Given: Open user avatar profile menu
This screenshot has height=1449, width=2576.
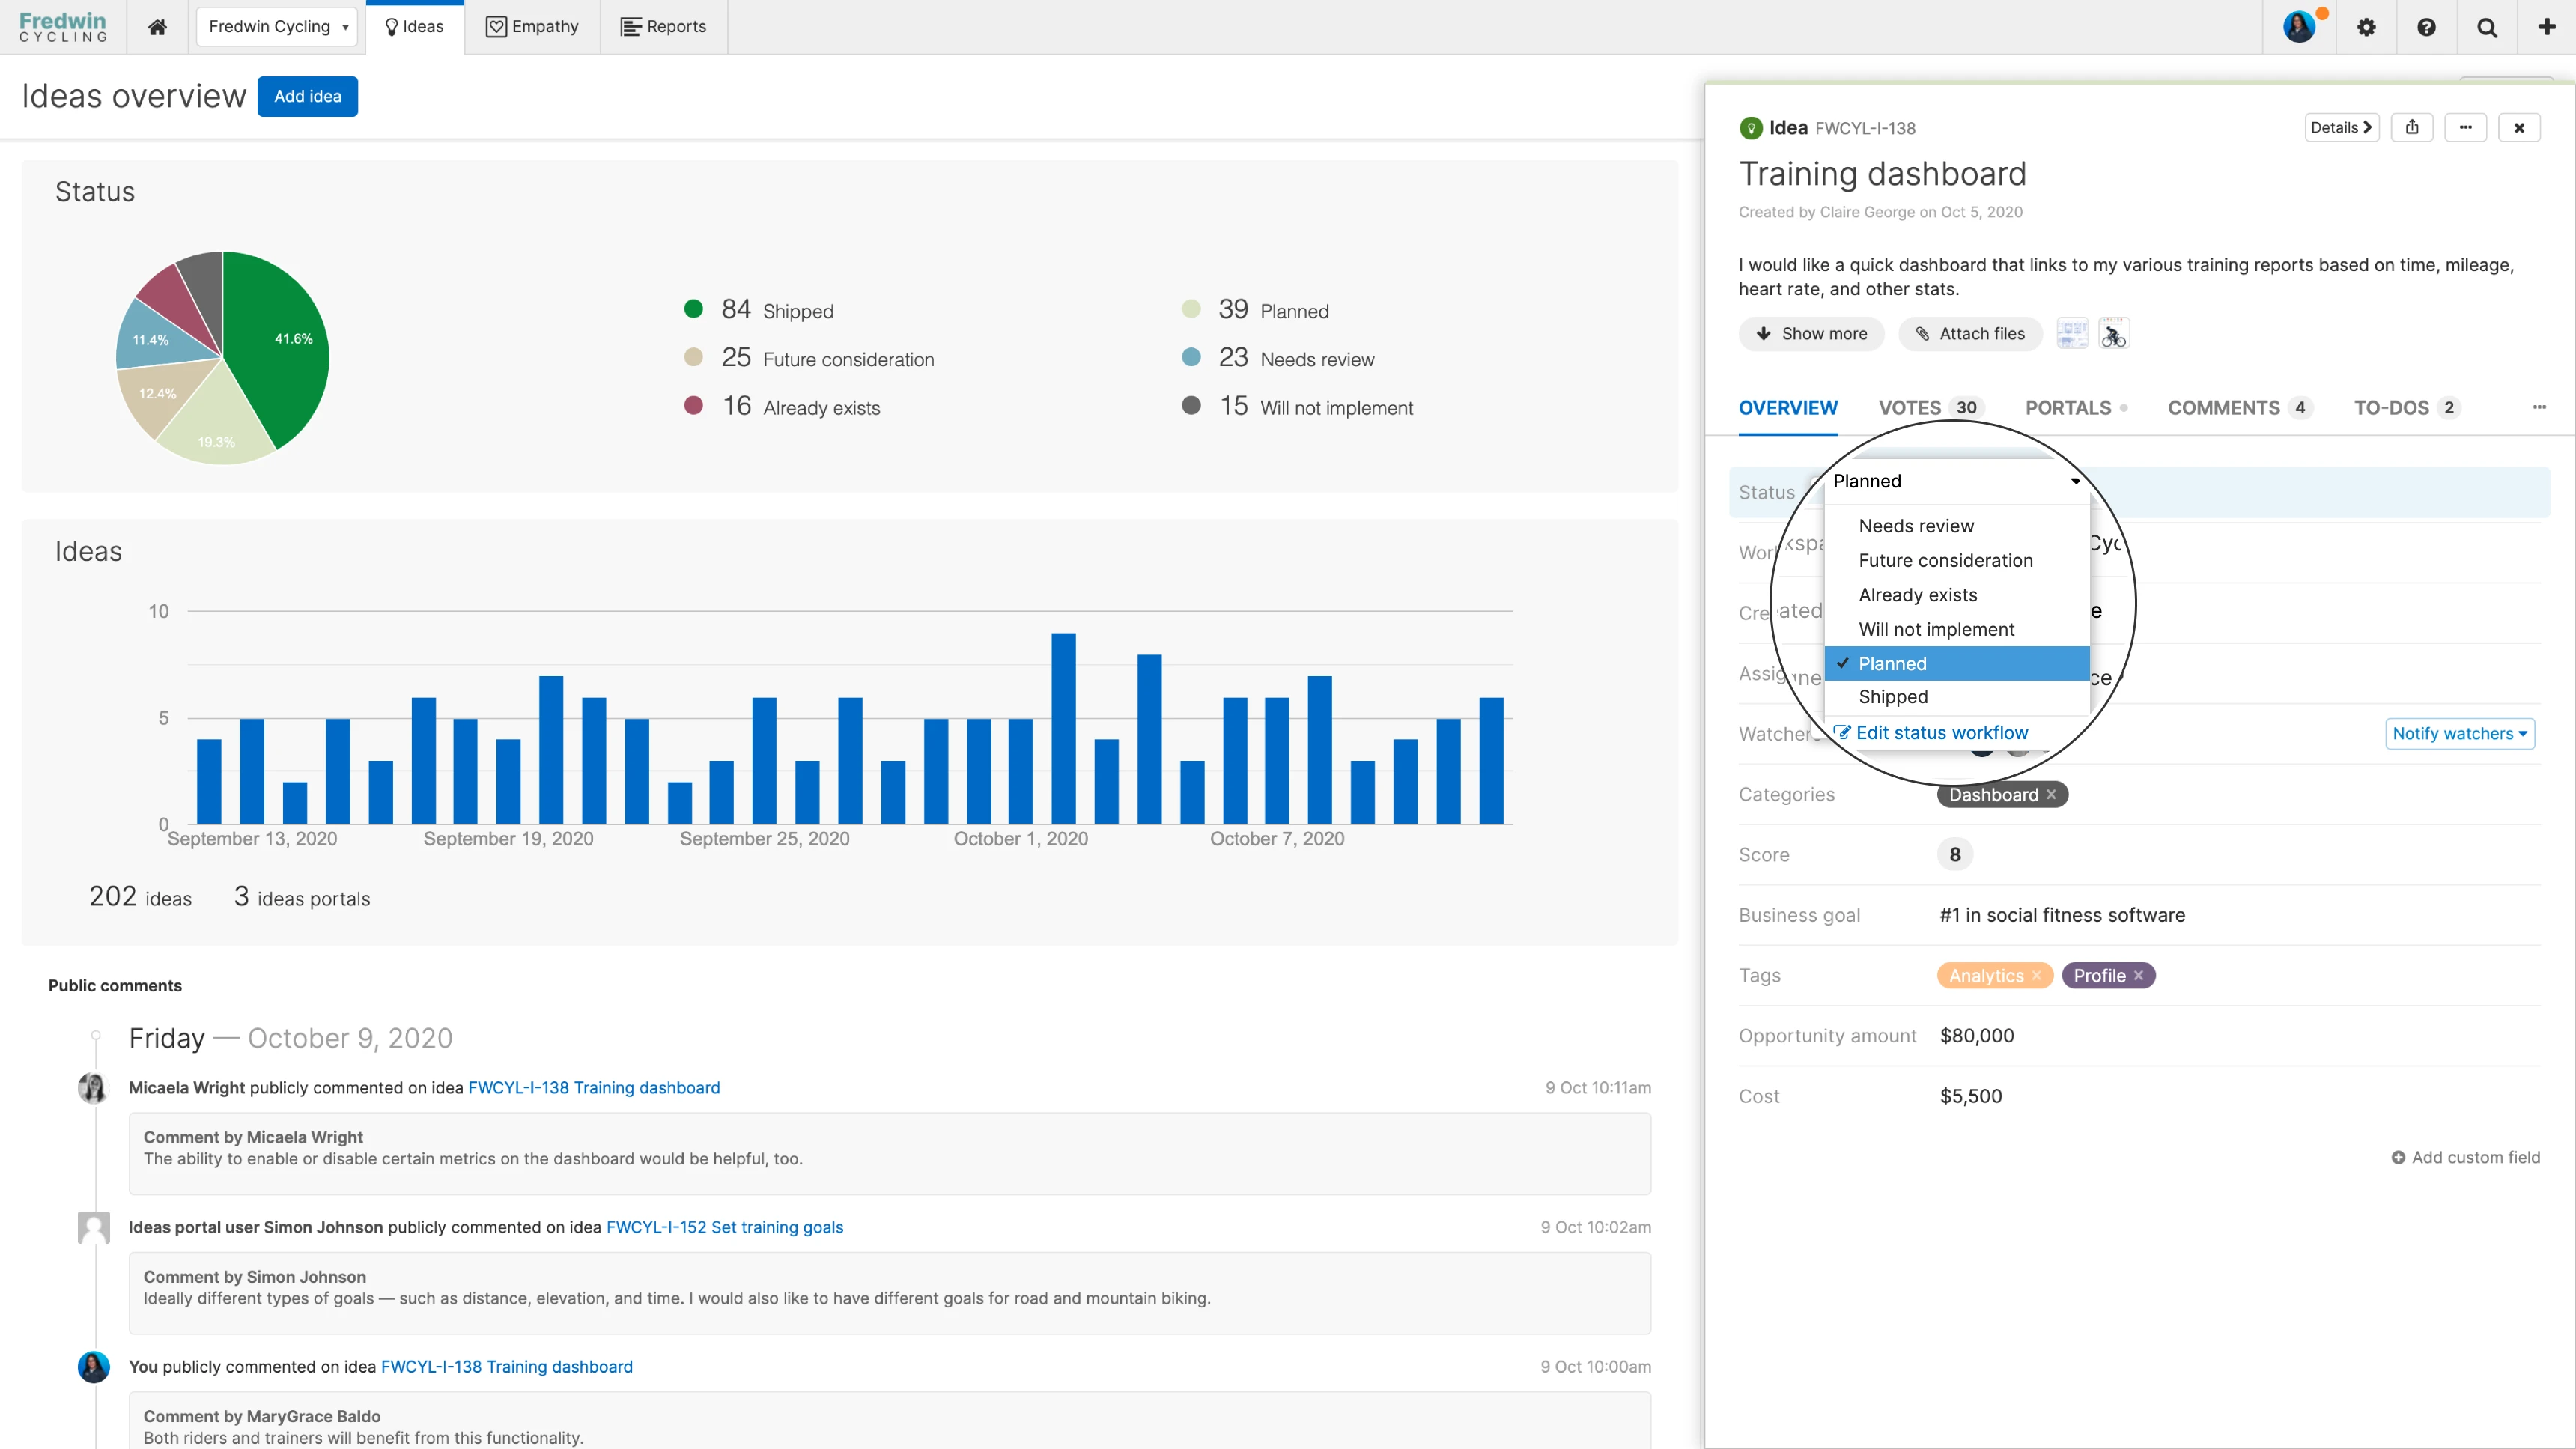Looking at the screenshot, I should pyautogui.click(x=2299, y=27).
